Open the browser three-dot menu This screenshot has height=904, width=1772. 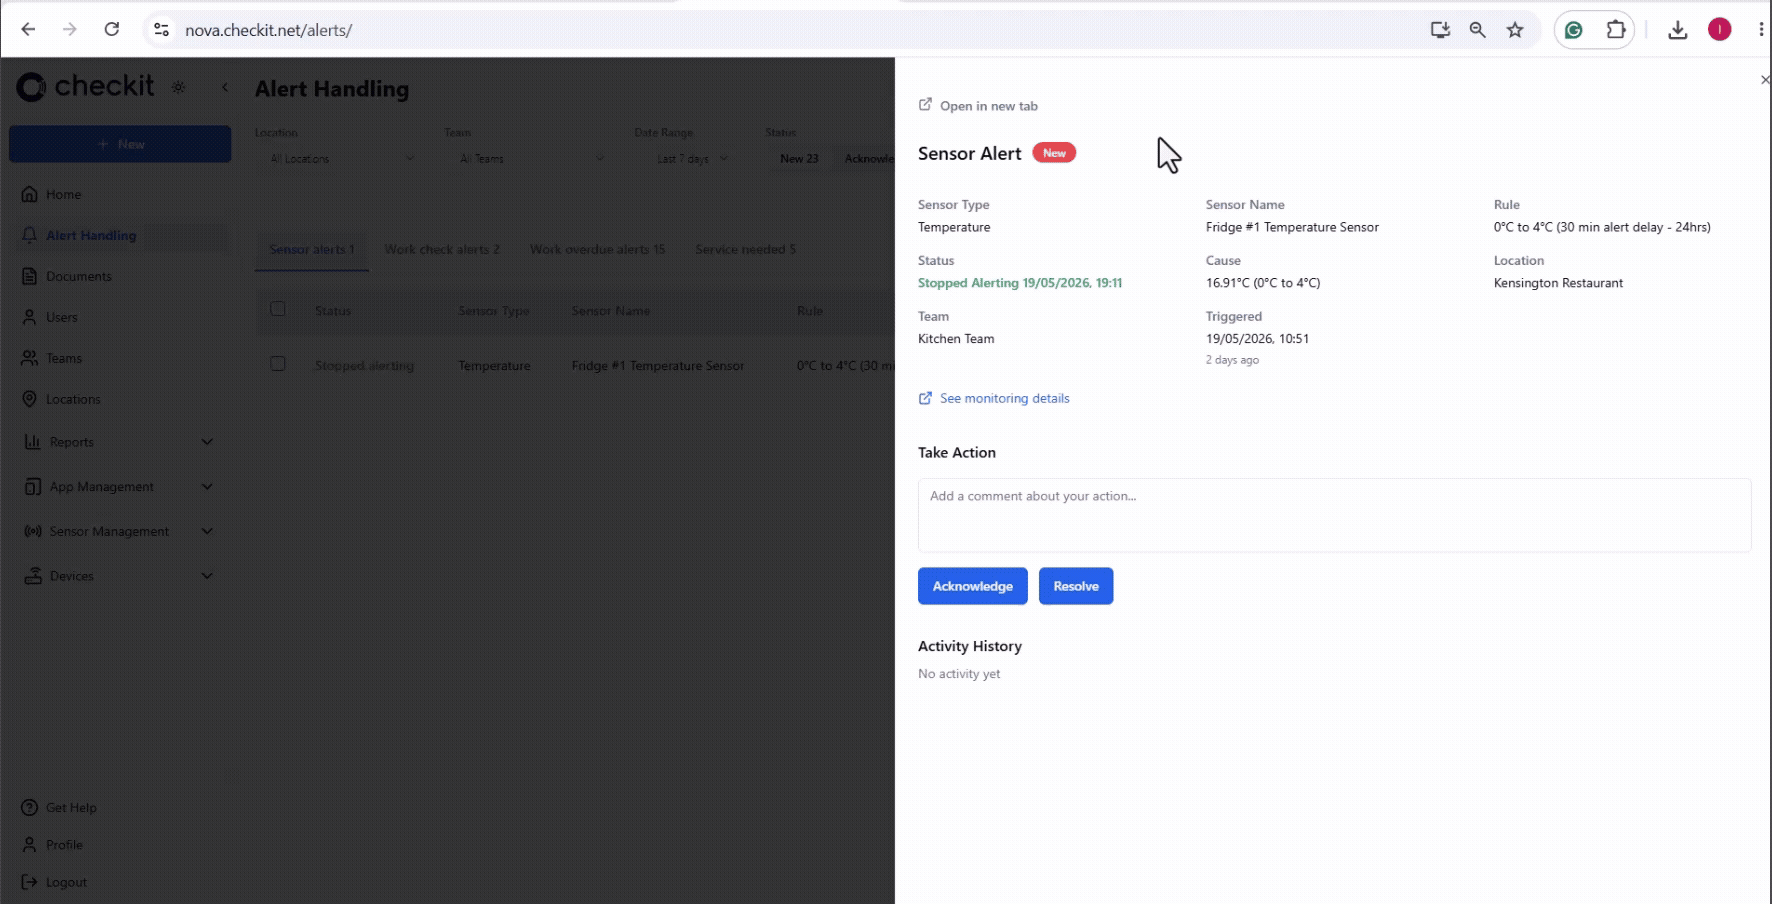point(1761,30)
